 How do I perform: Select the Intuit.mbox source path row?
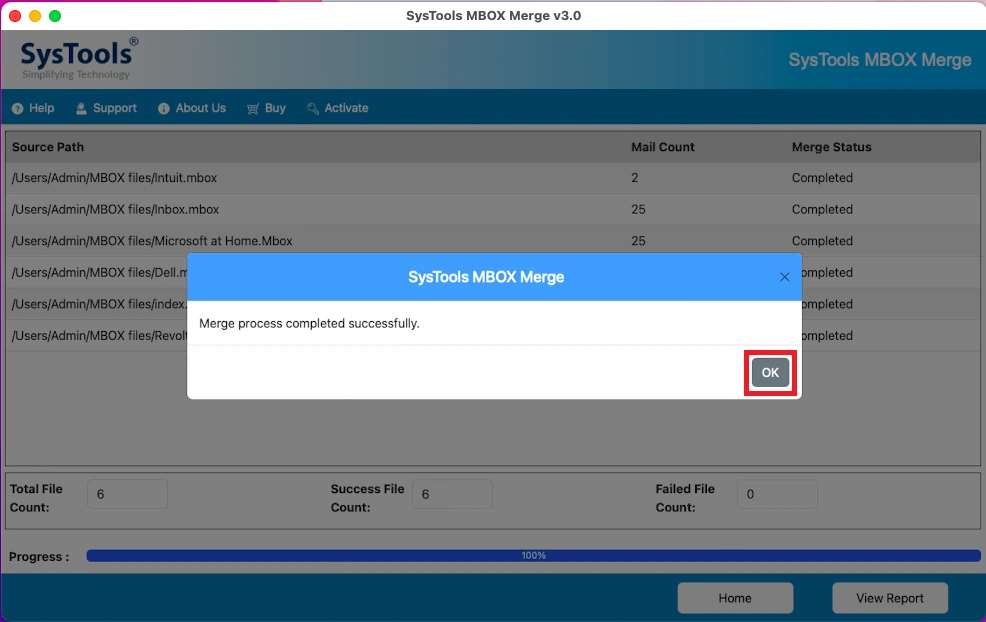493,178
